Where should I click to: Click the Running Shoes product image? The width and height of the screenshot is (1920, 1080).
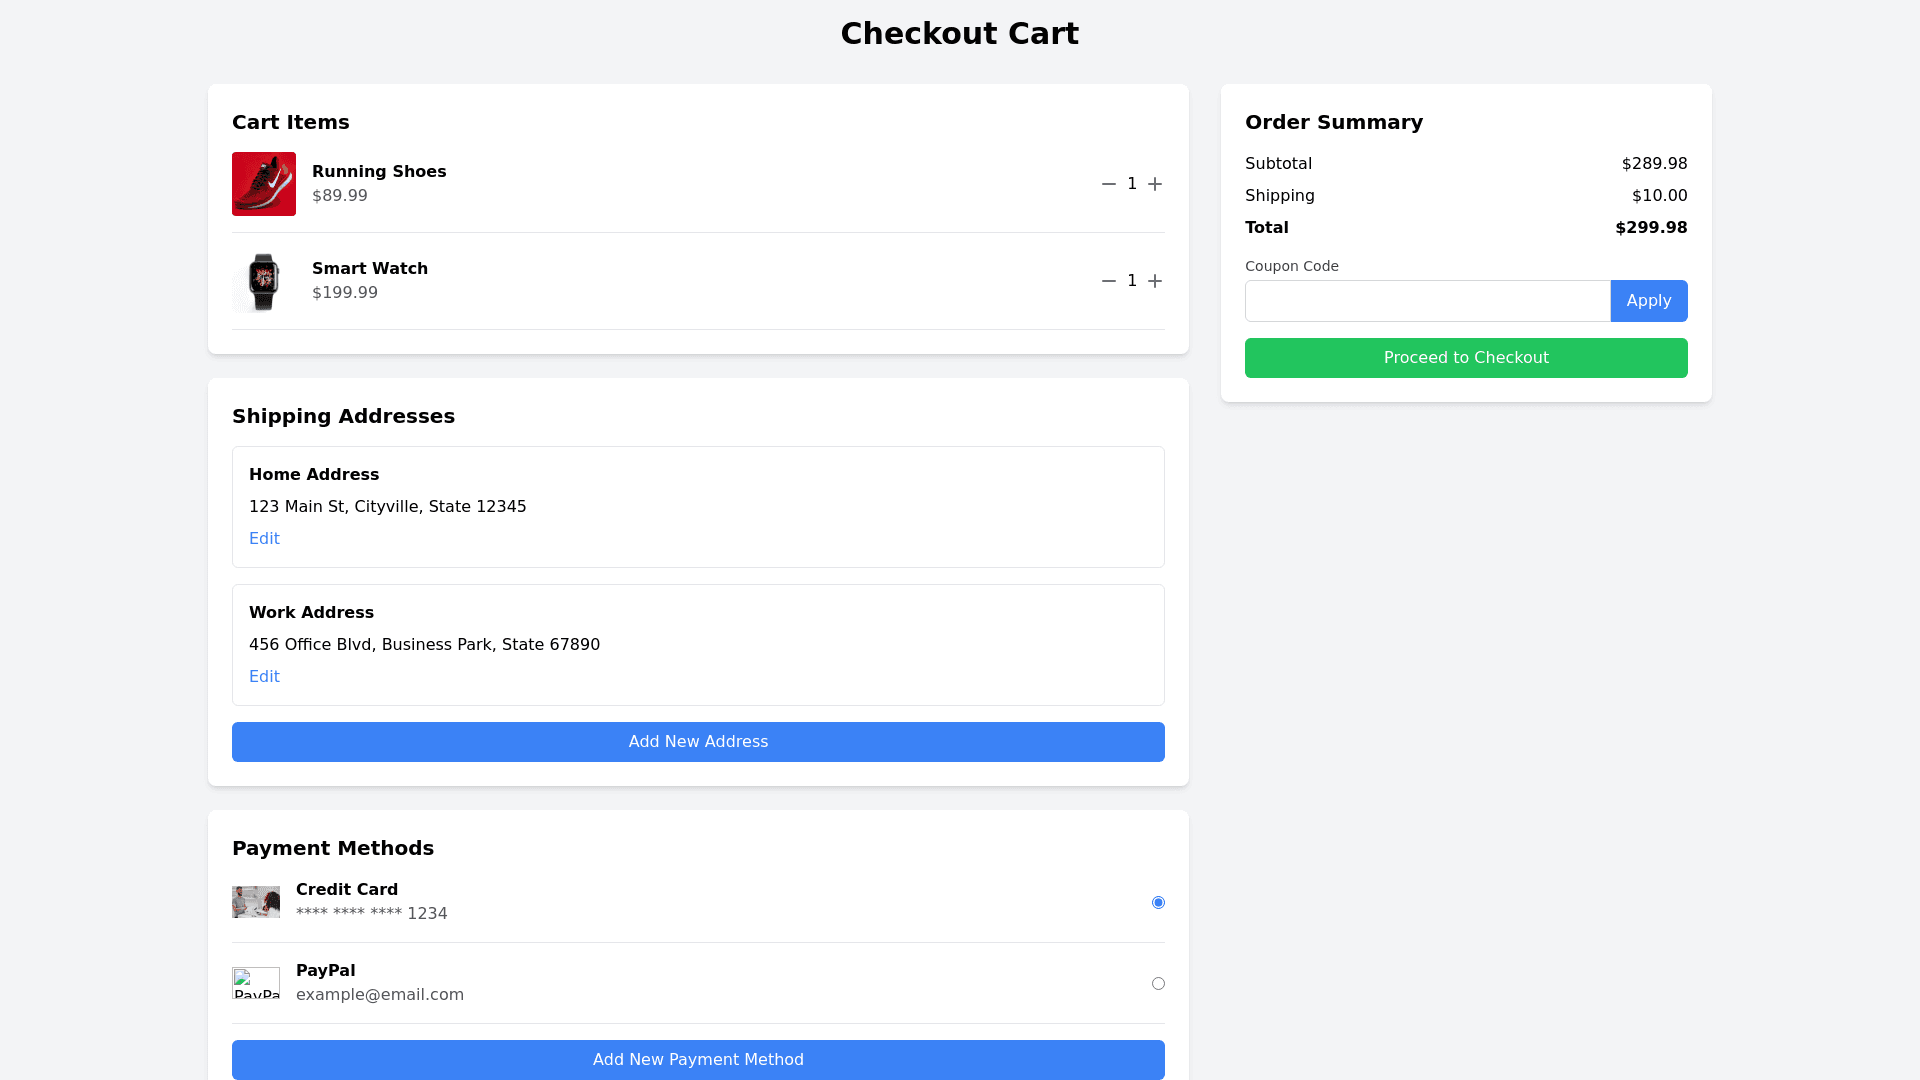[x=264, y=184]
